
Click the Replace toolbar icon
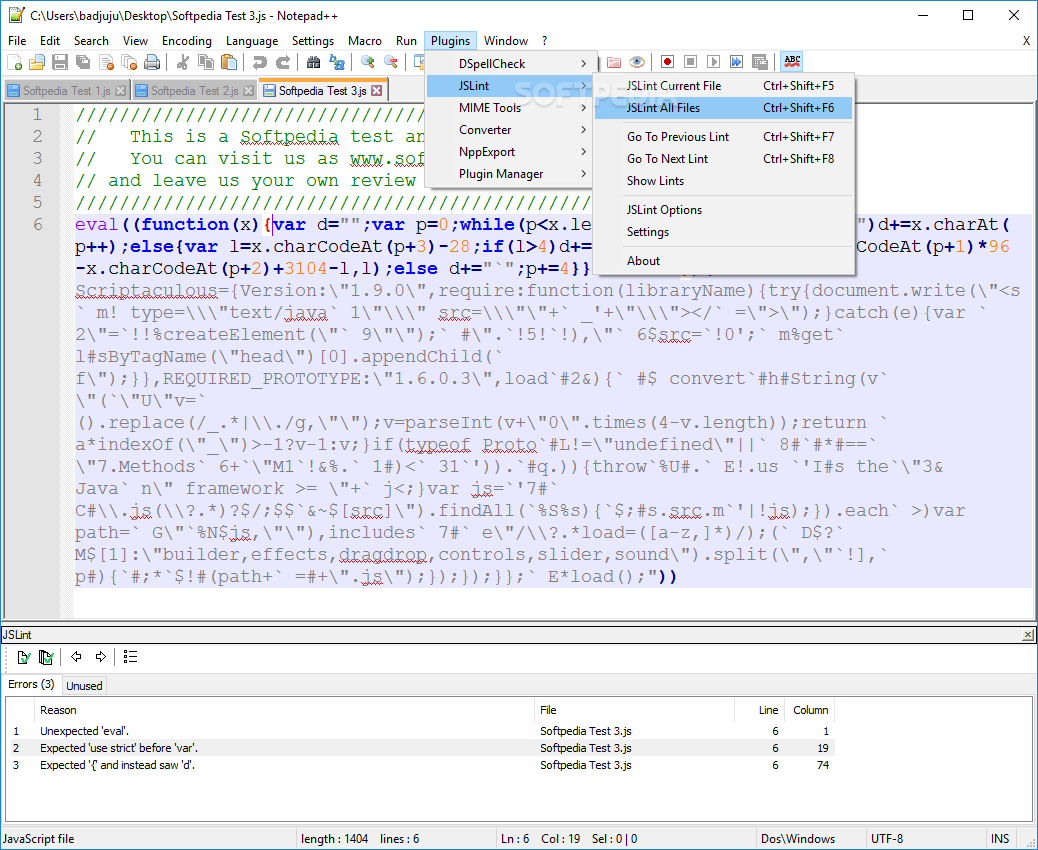click(x=337, y=62)
